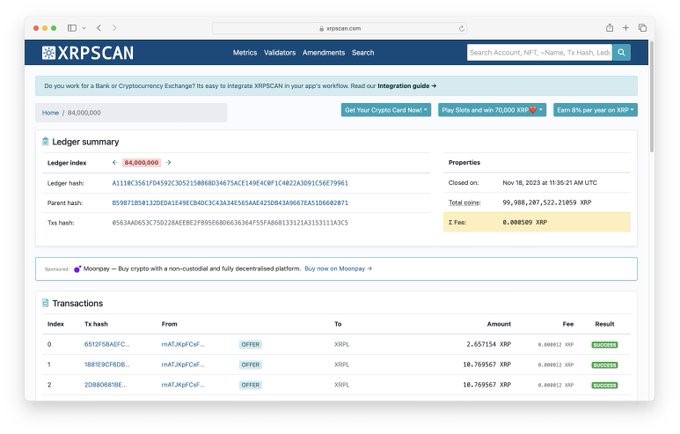
Task: Open a new tab plus icon
Action: (625, 28)
